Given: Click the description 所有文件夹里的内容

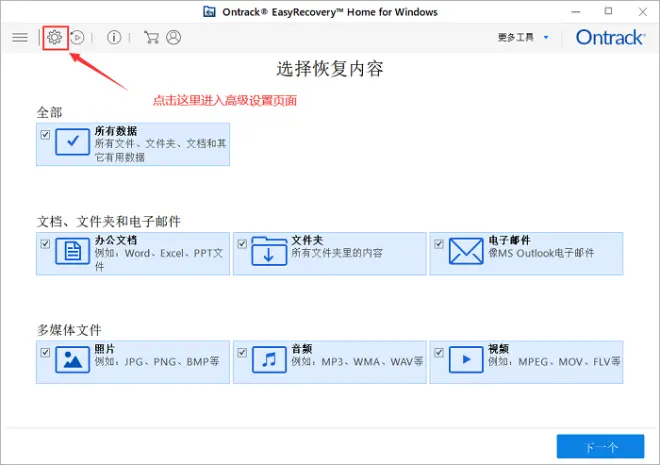Looking at the screenshot, I should pos(337,253).
